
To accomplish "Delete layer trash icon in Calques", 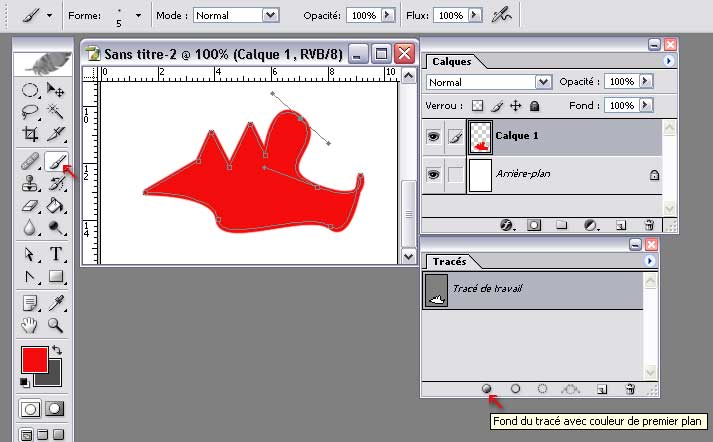I will (649, 225).
